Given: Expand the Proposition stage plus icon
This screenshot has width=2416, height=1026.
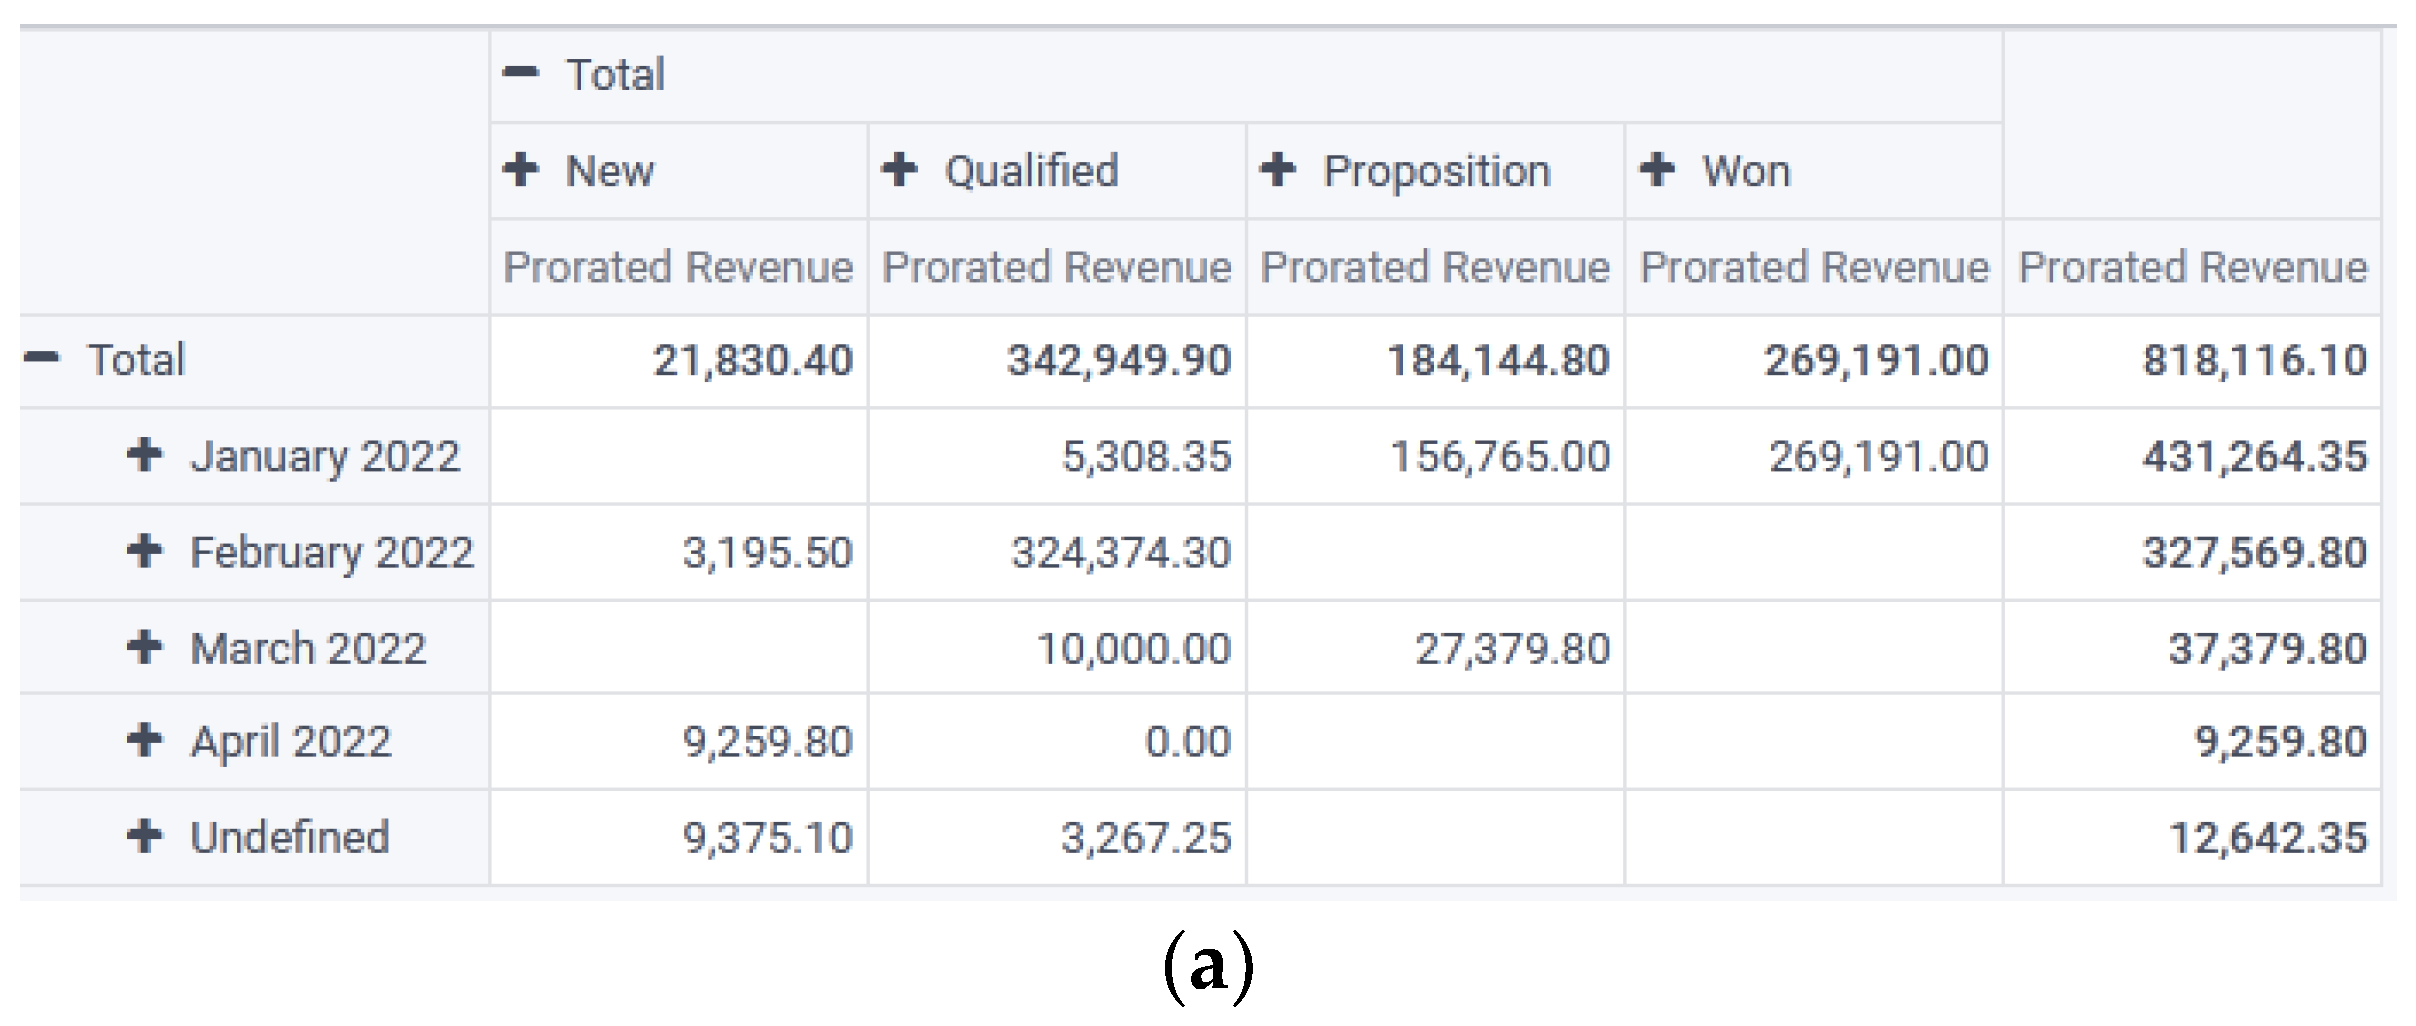Looking at the screenshot, I should coord(1278,169).
